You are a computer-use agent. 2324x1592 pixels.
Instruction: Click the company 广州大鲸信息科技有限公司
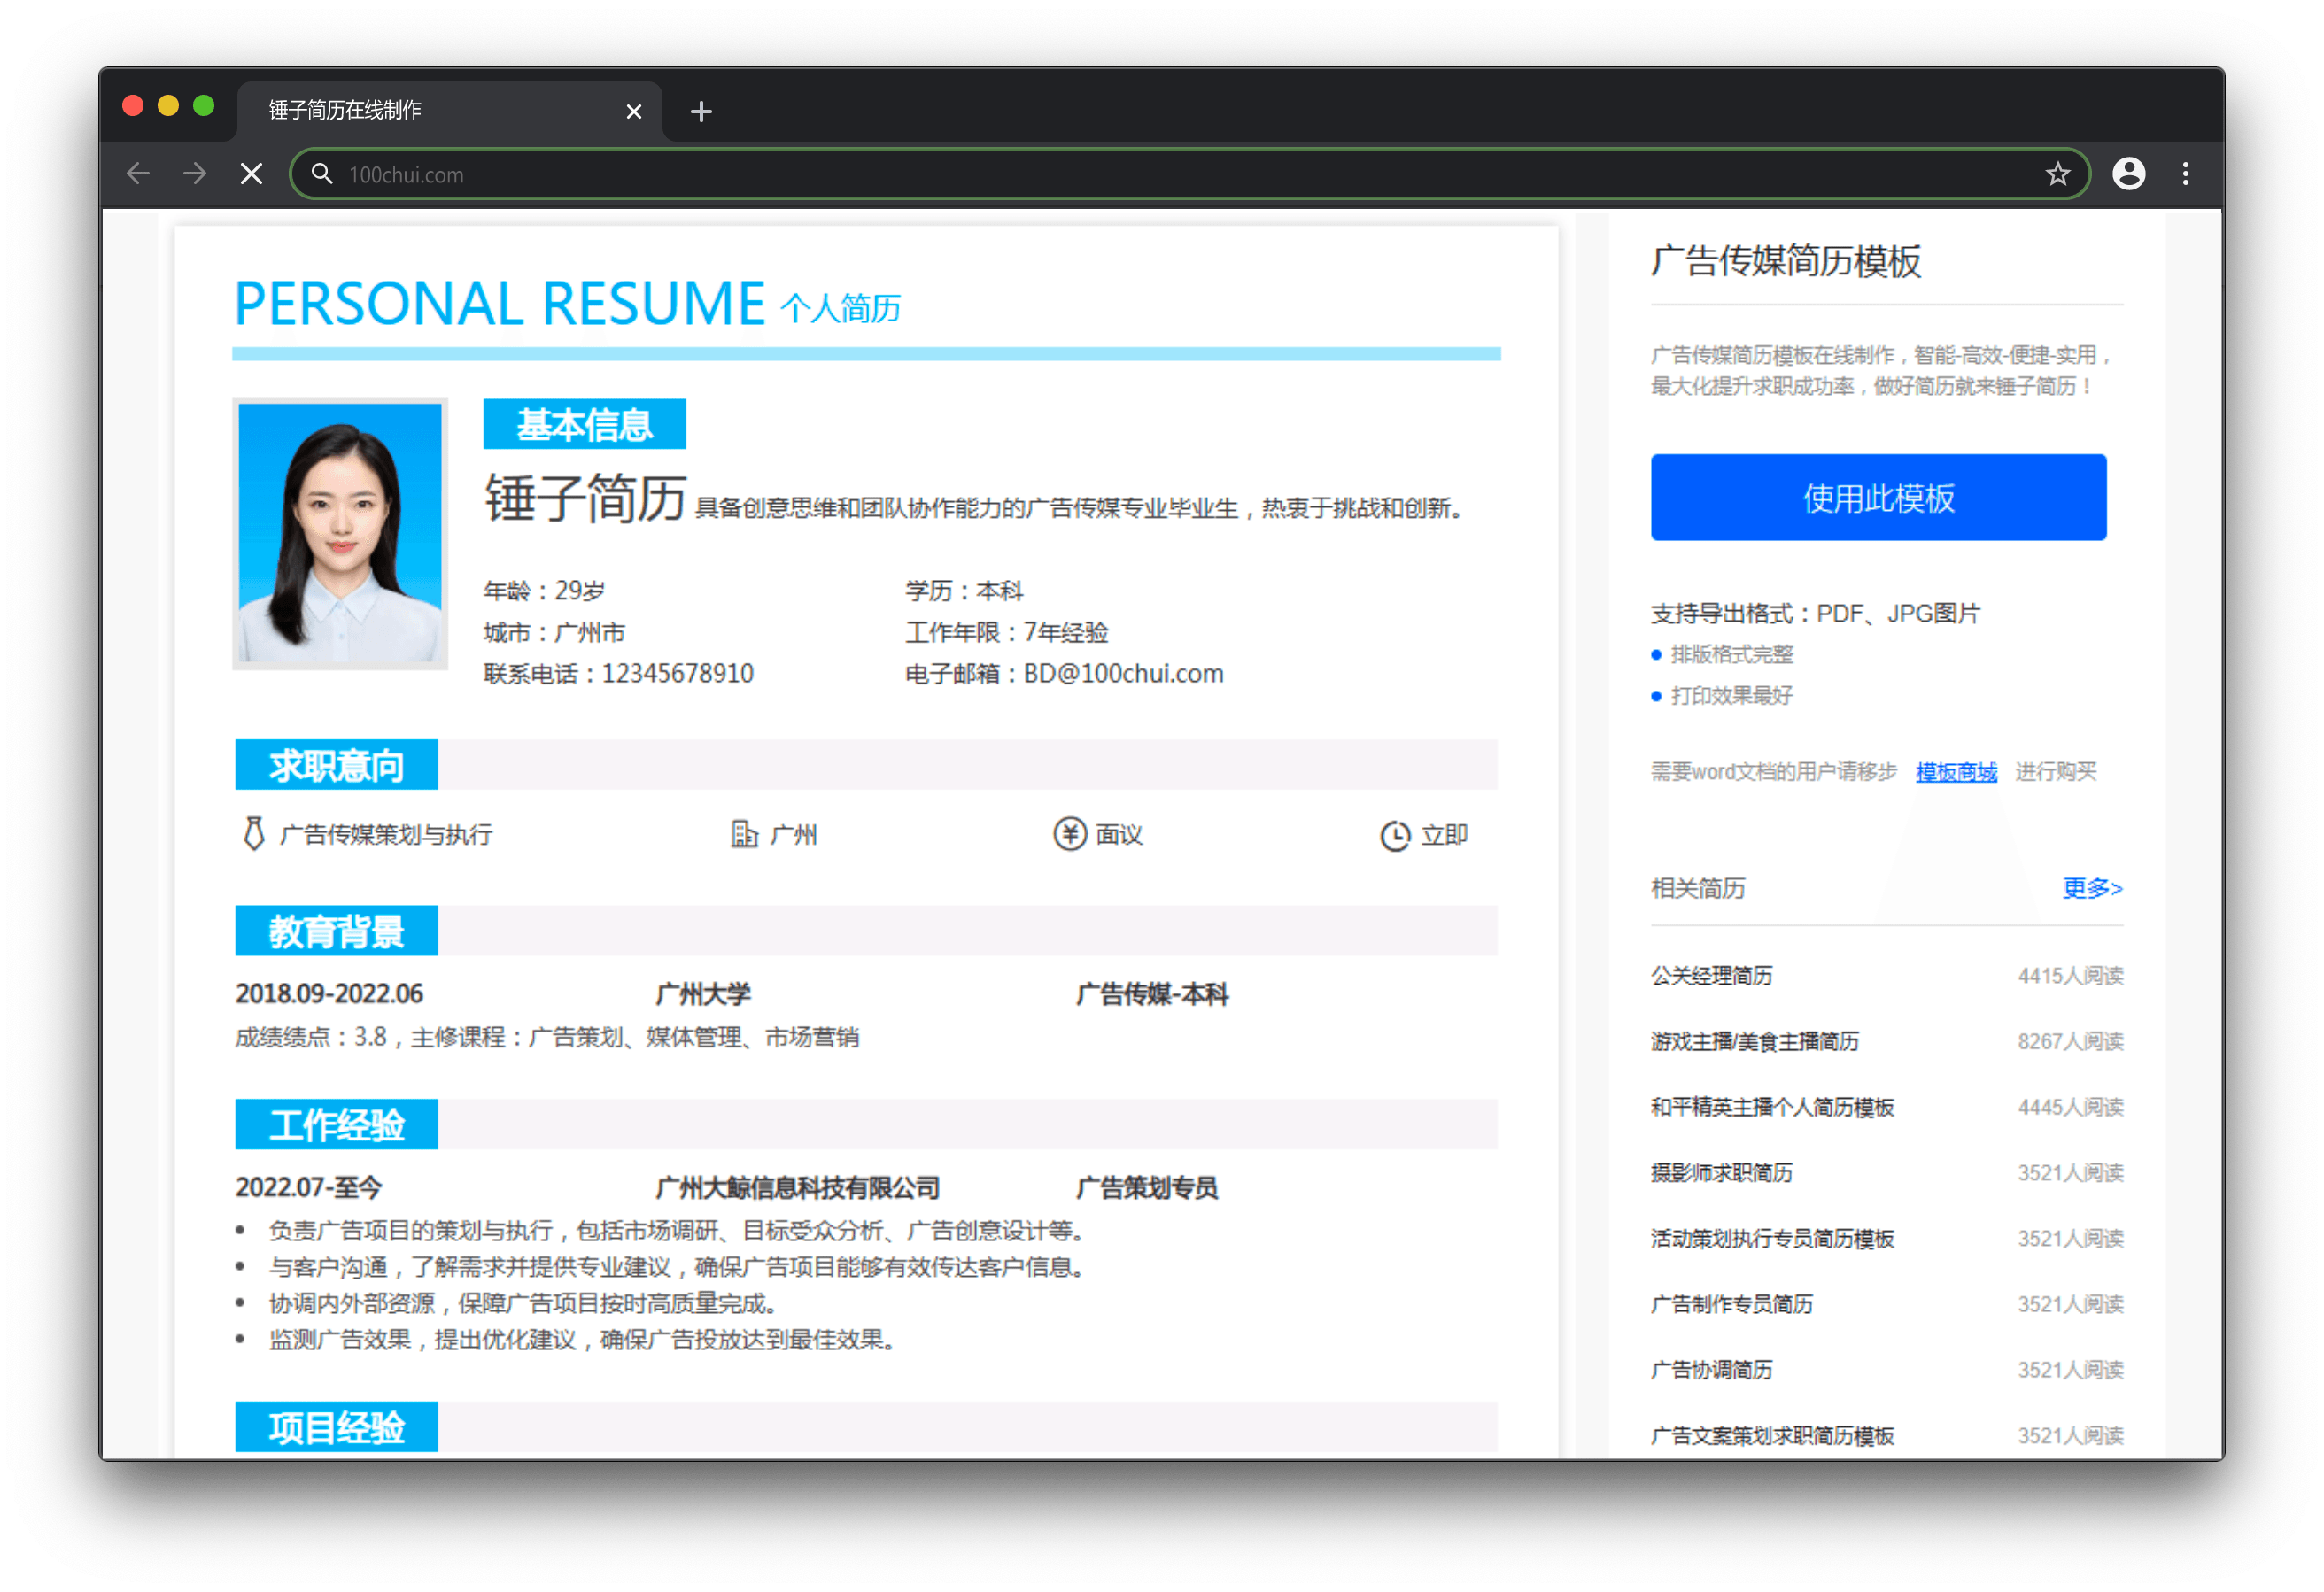797,1187
